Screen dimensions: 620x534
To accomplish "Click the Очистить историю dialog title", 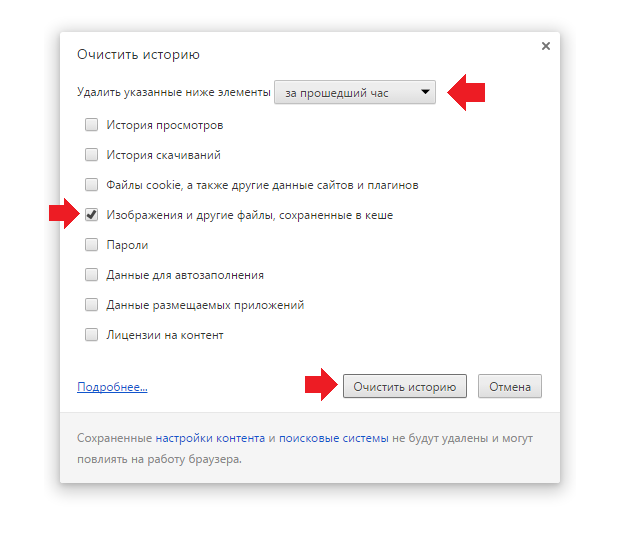I will click(138, 54).
